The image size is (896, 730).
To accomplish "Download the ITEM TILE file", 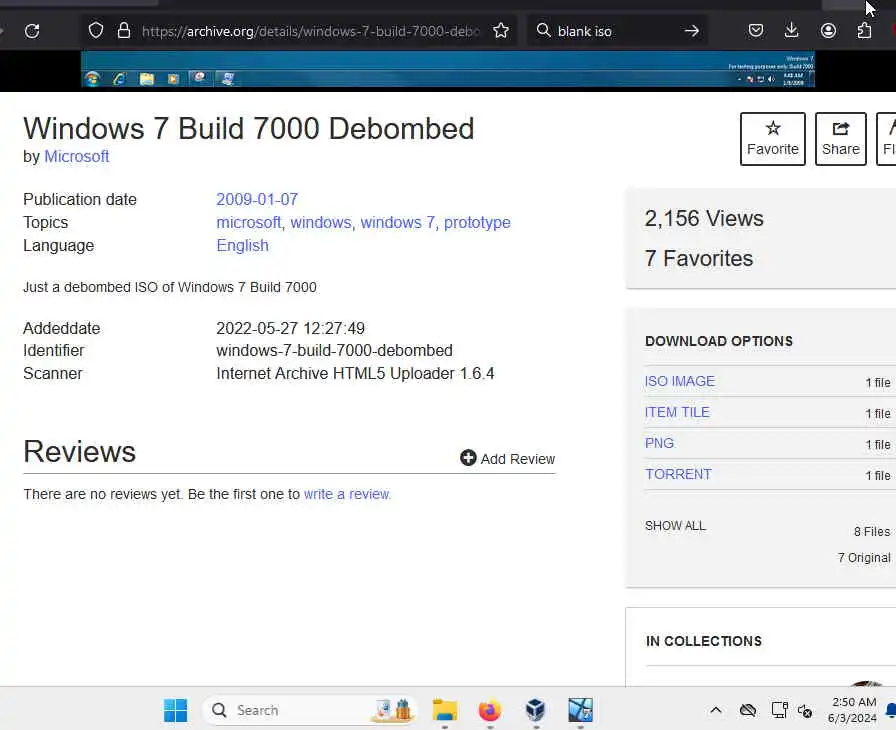I will (677, 412).
